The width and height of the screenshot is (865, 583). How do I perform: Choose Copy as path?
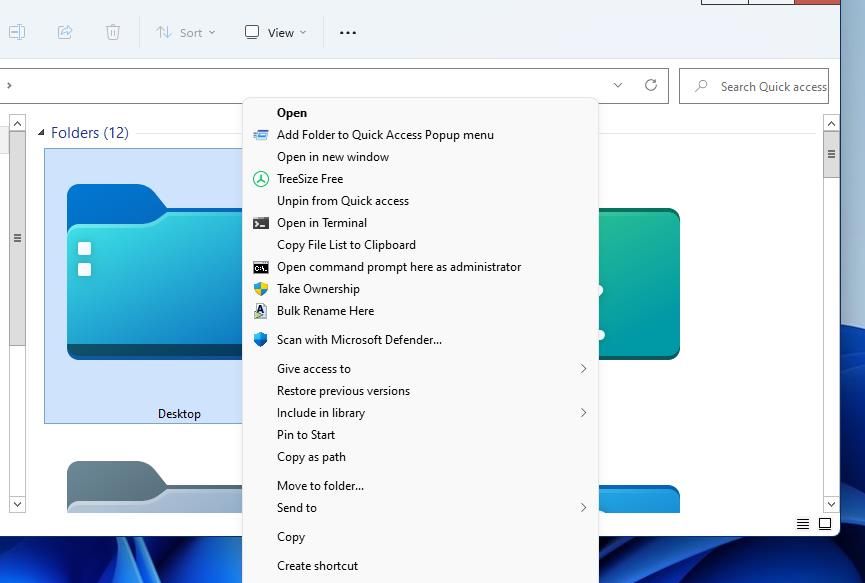coord(311,457)
